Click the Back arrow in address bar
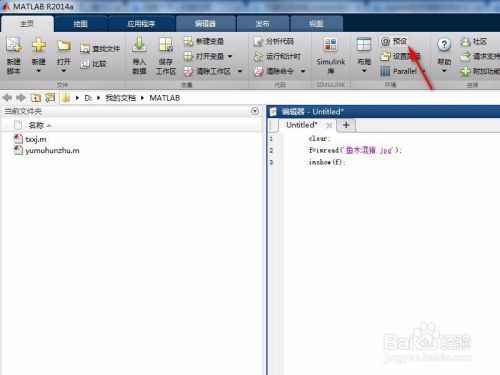The image size is (500, 375). (x=7, y=98)
